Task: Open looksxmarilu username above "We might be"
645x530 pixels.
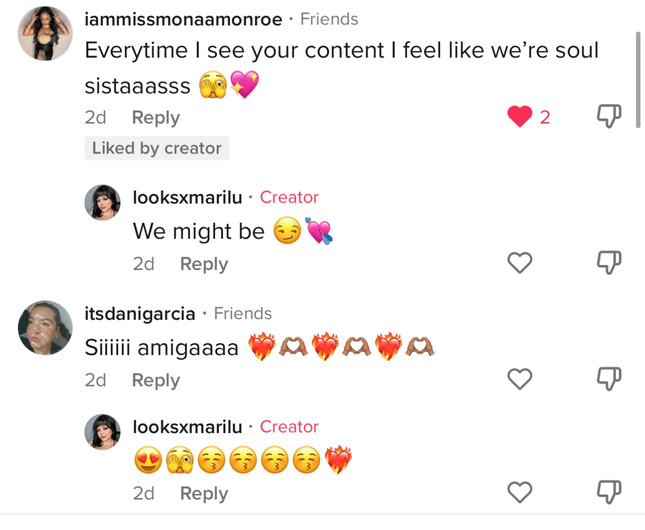Action: (187, 197)
